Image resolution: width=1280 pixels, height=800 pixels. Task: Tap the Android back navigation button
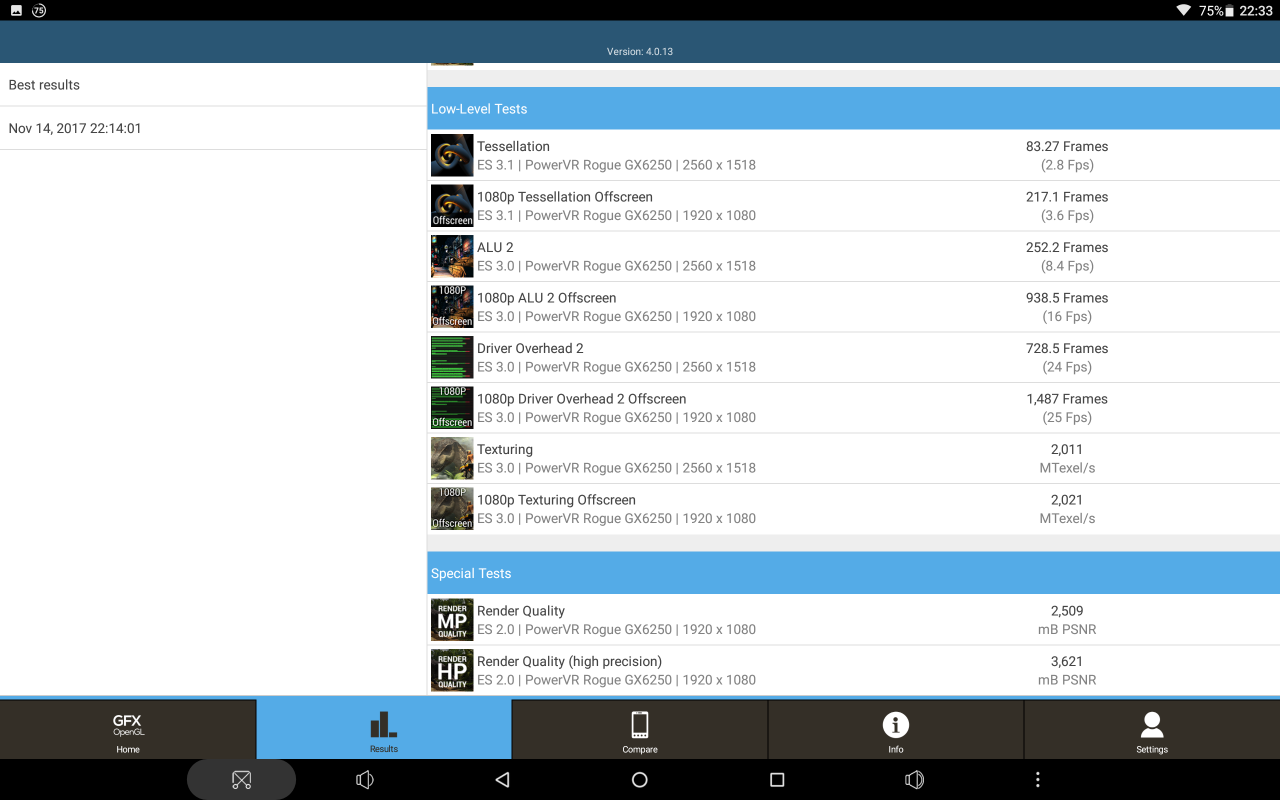[x=502, y=780]
